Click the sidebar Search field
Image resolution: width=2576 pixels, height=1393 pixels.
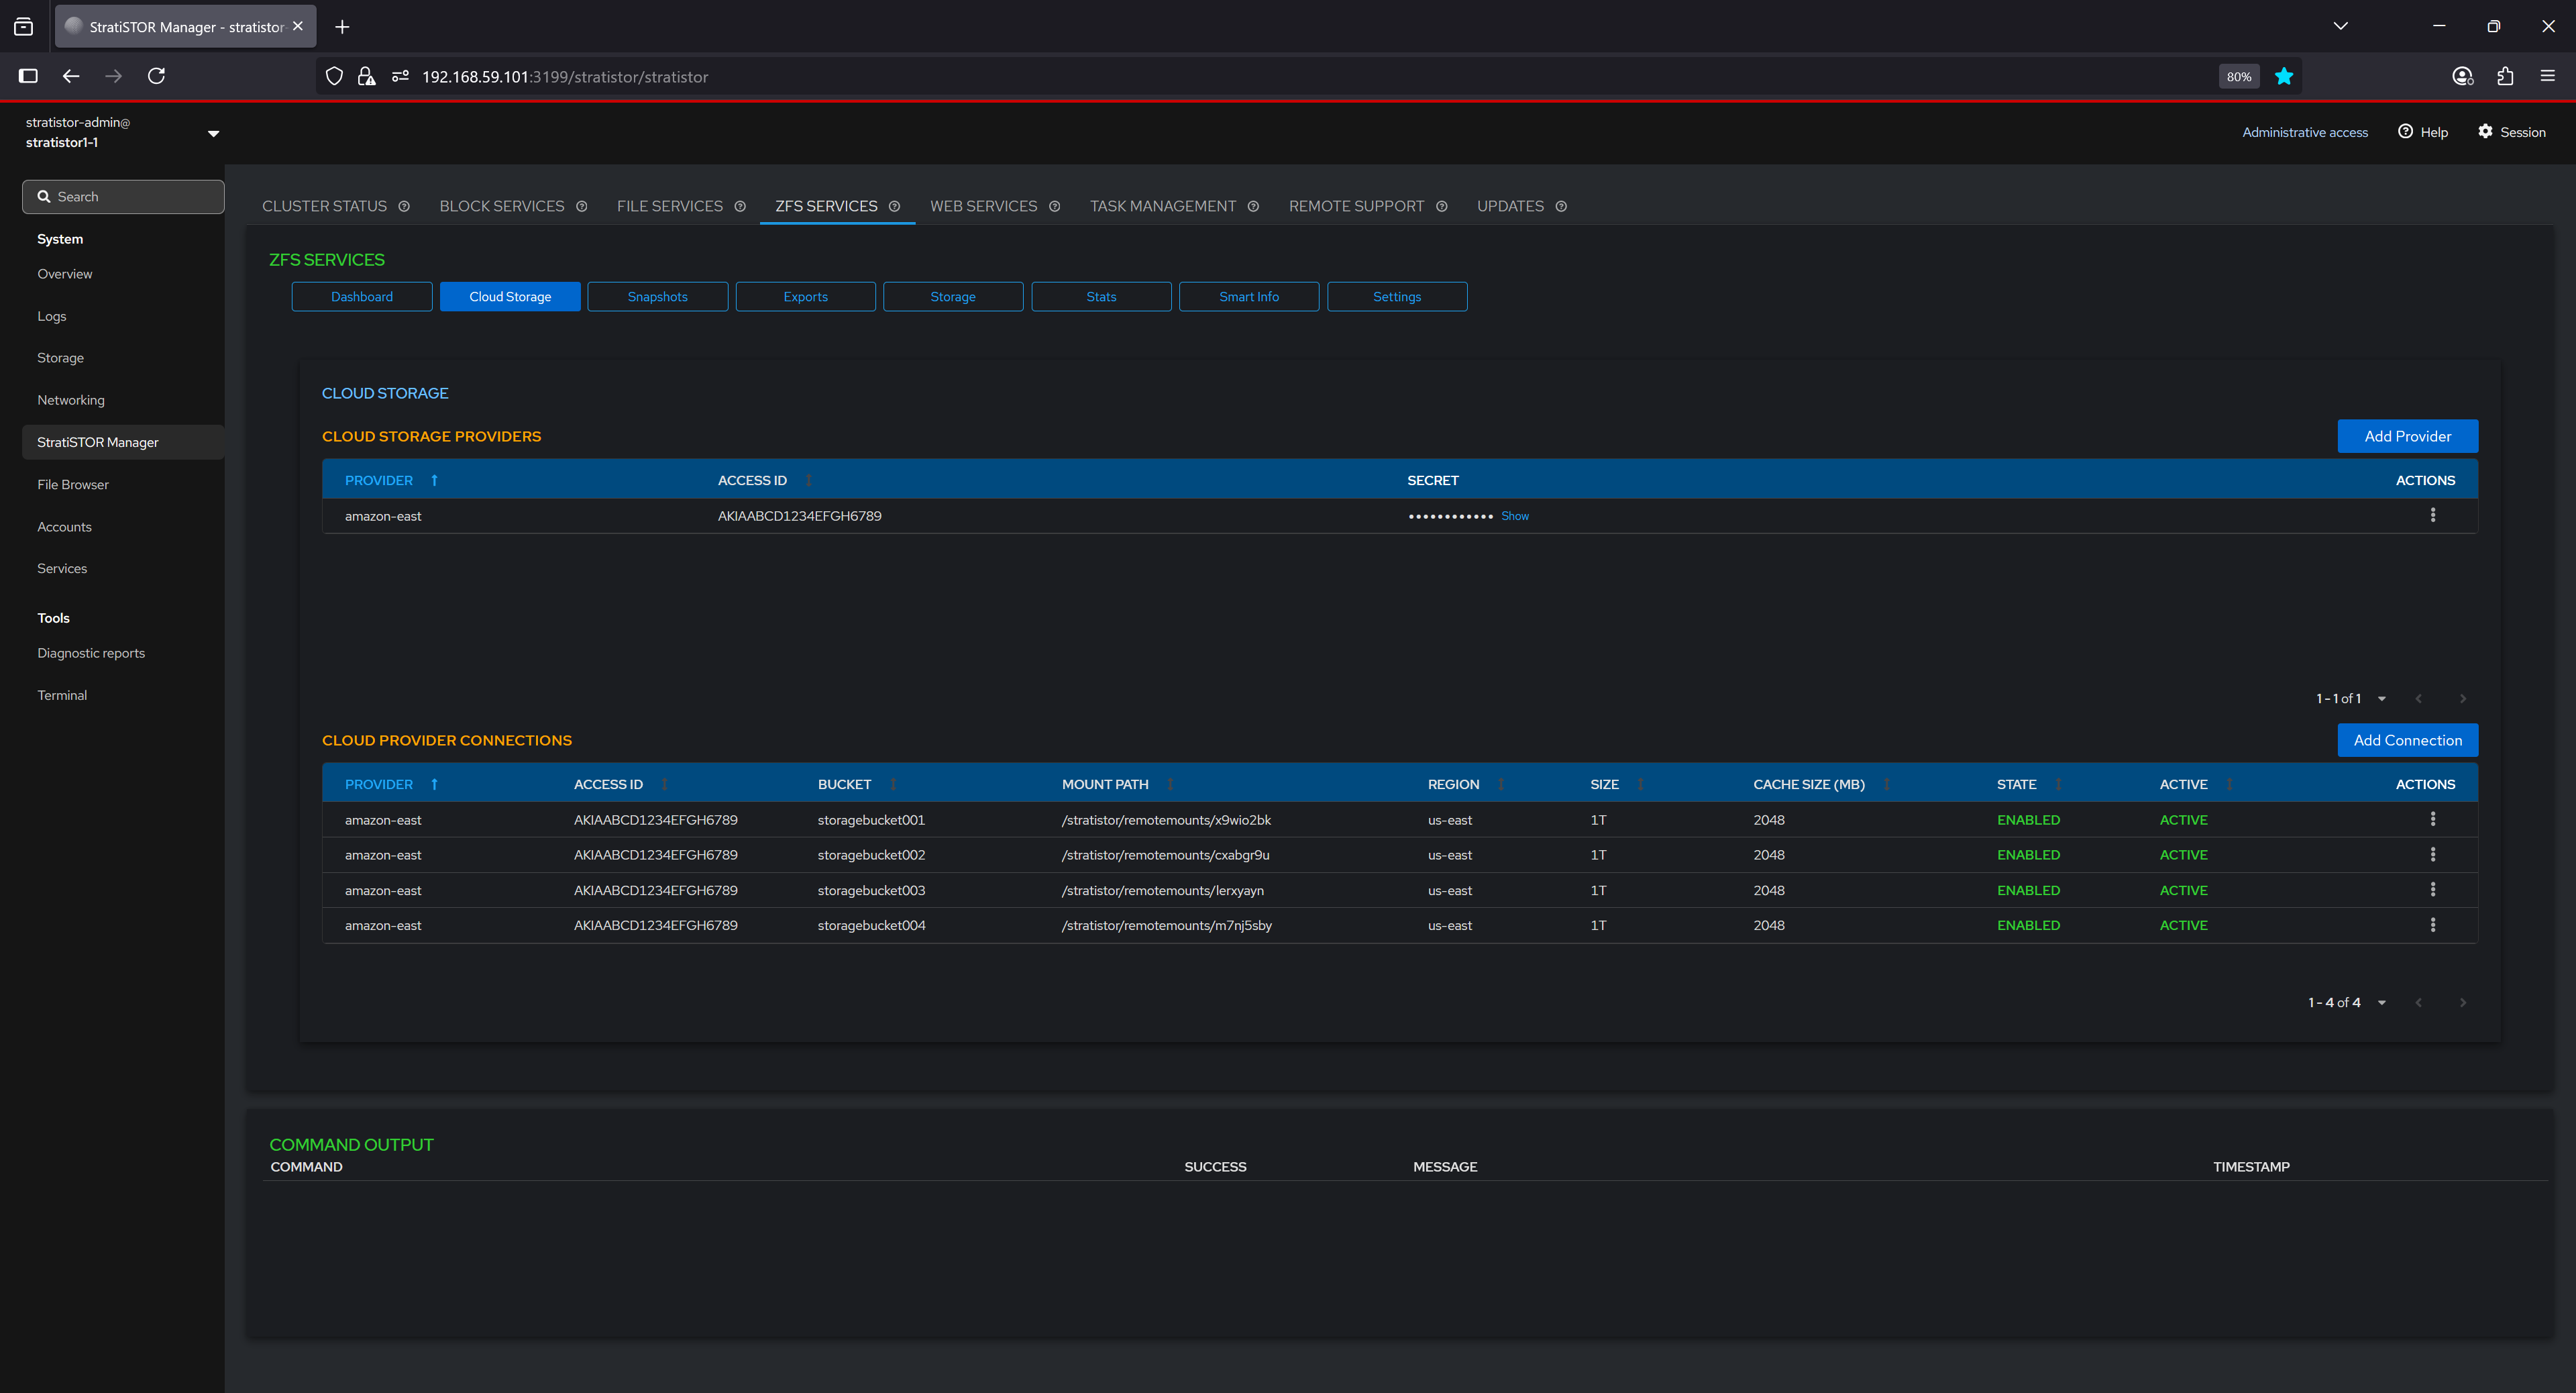click(124, 197)
